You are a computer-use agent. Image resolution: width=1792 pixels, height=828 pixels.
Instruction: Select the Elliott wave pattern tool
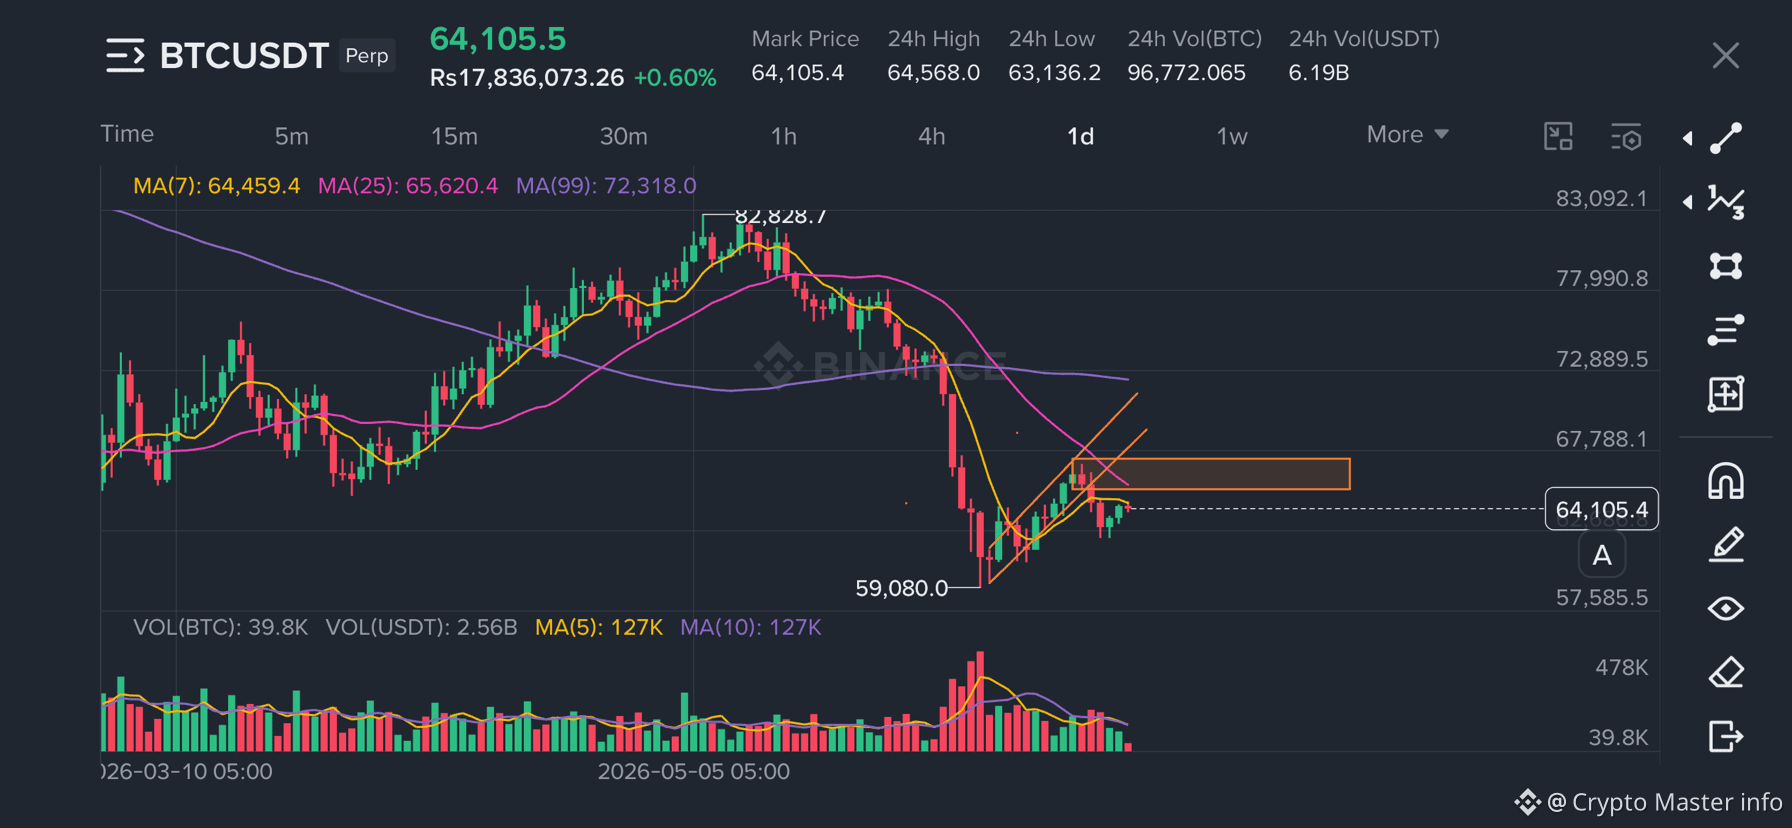1726,202
